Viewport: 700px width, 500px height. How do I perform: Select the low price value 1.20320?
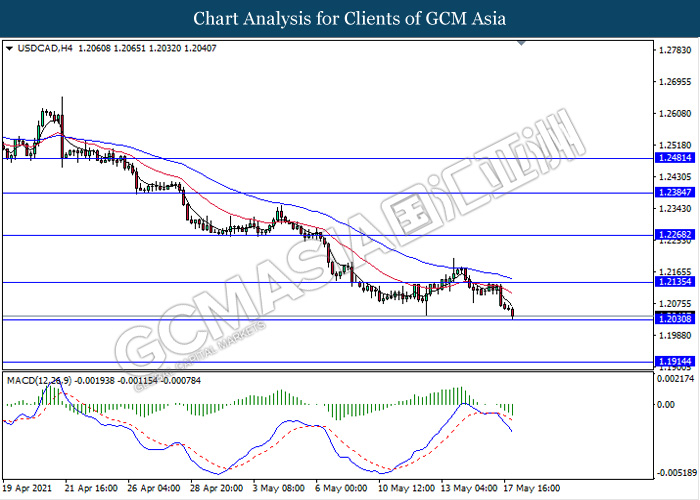(165, 48)
